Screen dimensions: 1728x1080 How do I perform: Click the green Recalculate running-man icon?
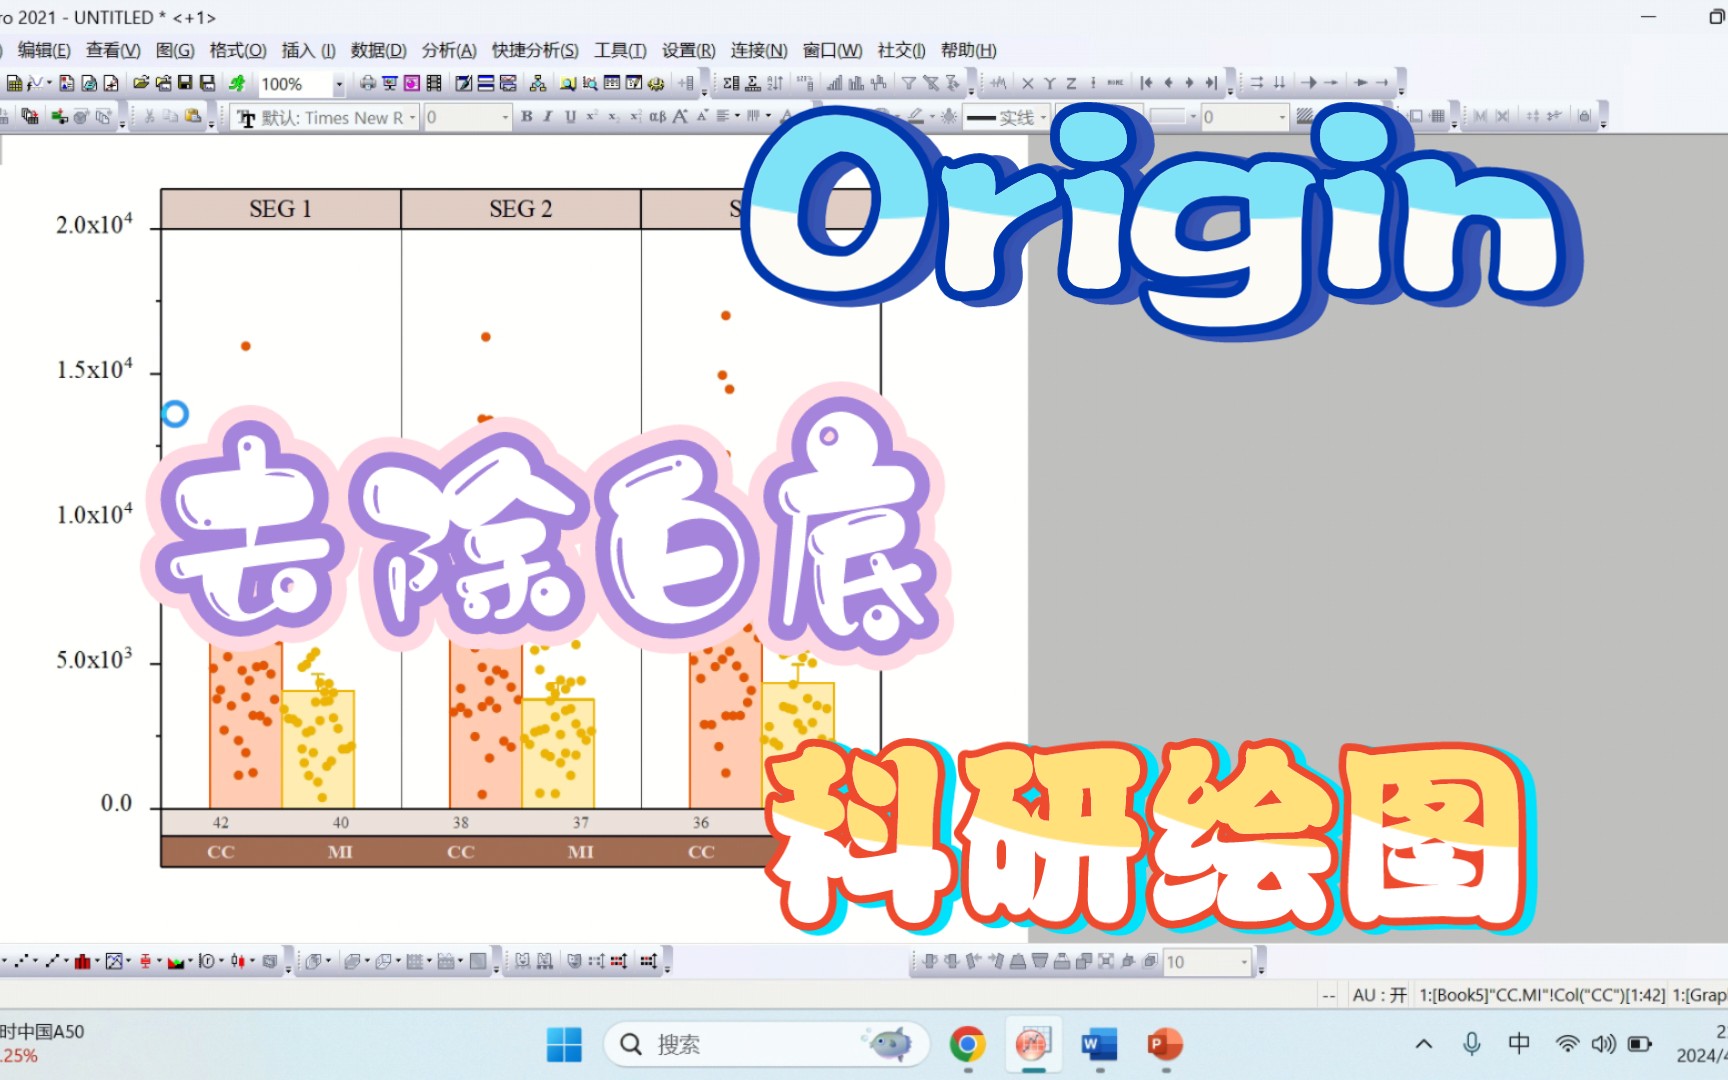[236, 83]
